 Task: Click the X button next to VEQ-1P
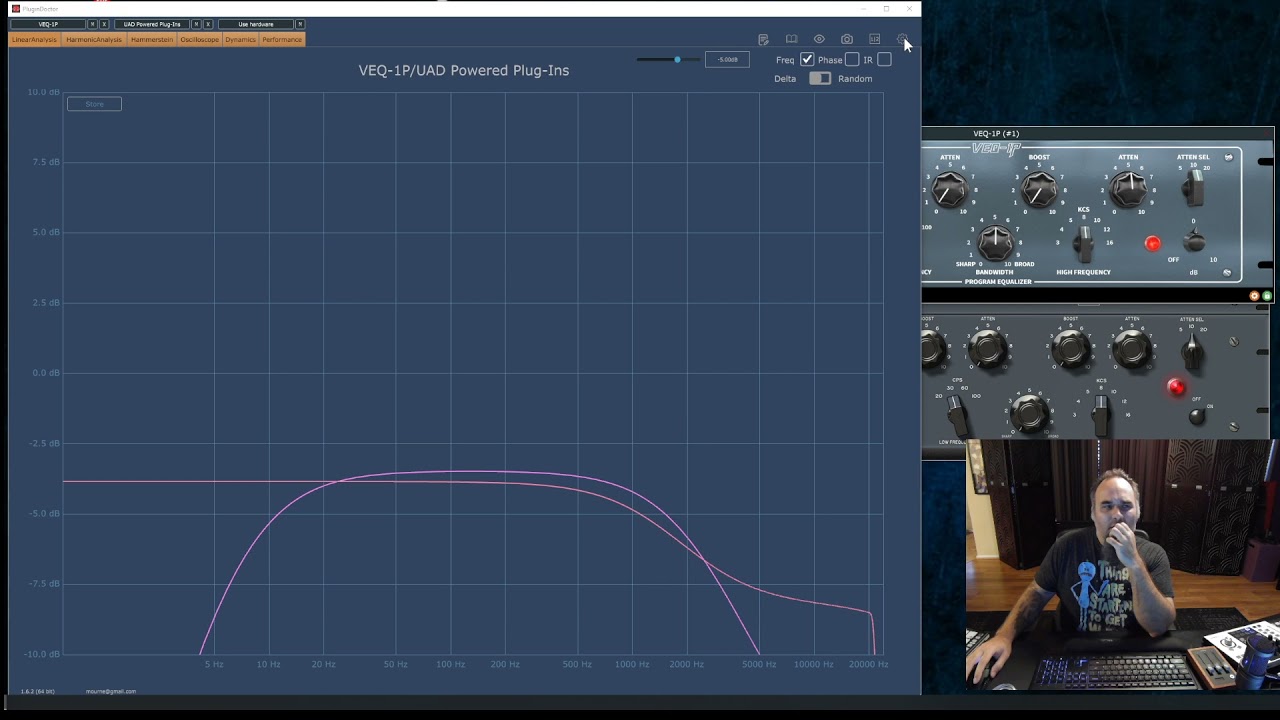(104, 24)
